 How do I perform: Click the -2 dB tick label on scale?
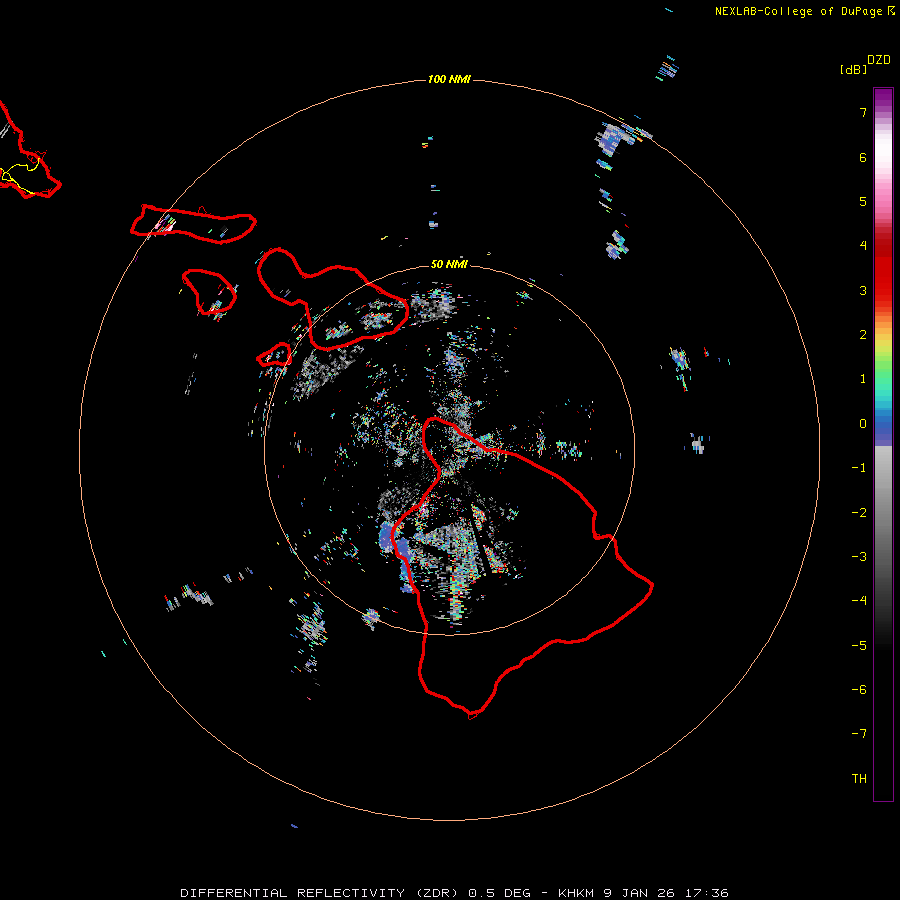(x=859, y=513)
